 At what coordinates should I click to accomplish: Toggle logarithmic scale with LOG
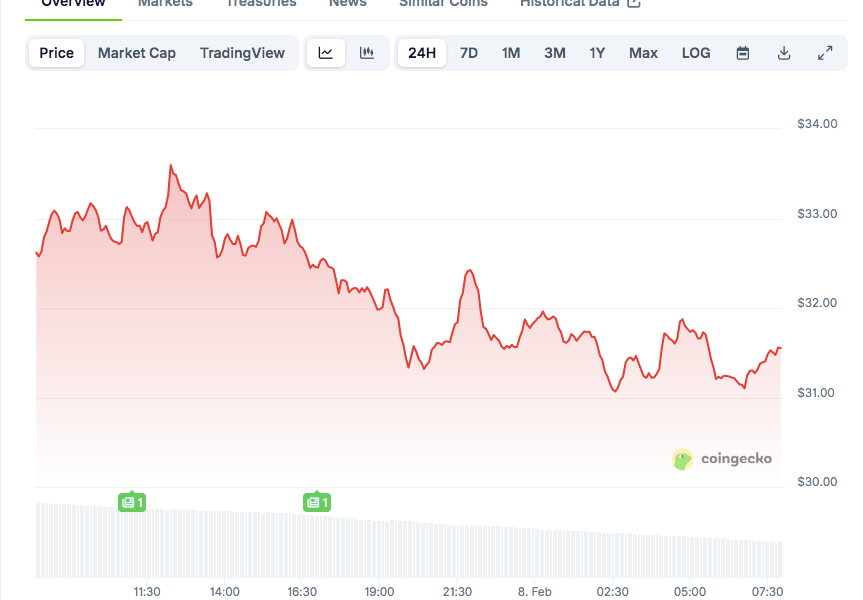[696, 52]
